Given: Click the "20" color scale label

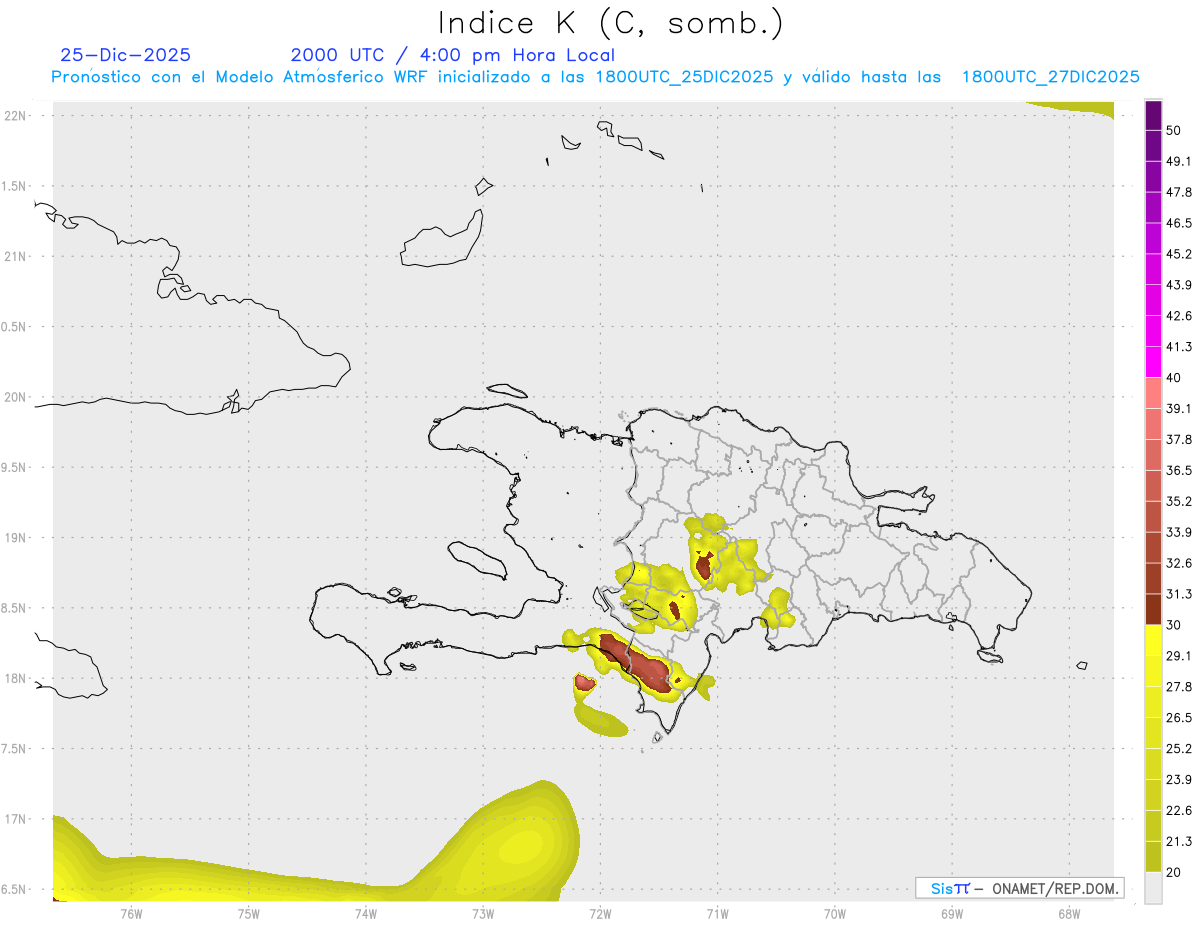Looking at the screenshot, I should click(x=1174, y=873).
